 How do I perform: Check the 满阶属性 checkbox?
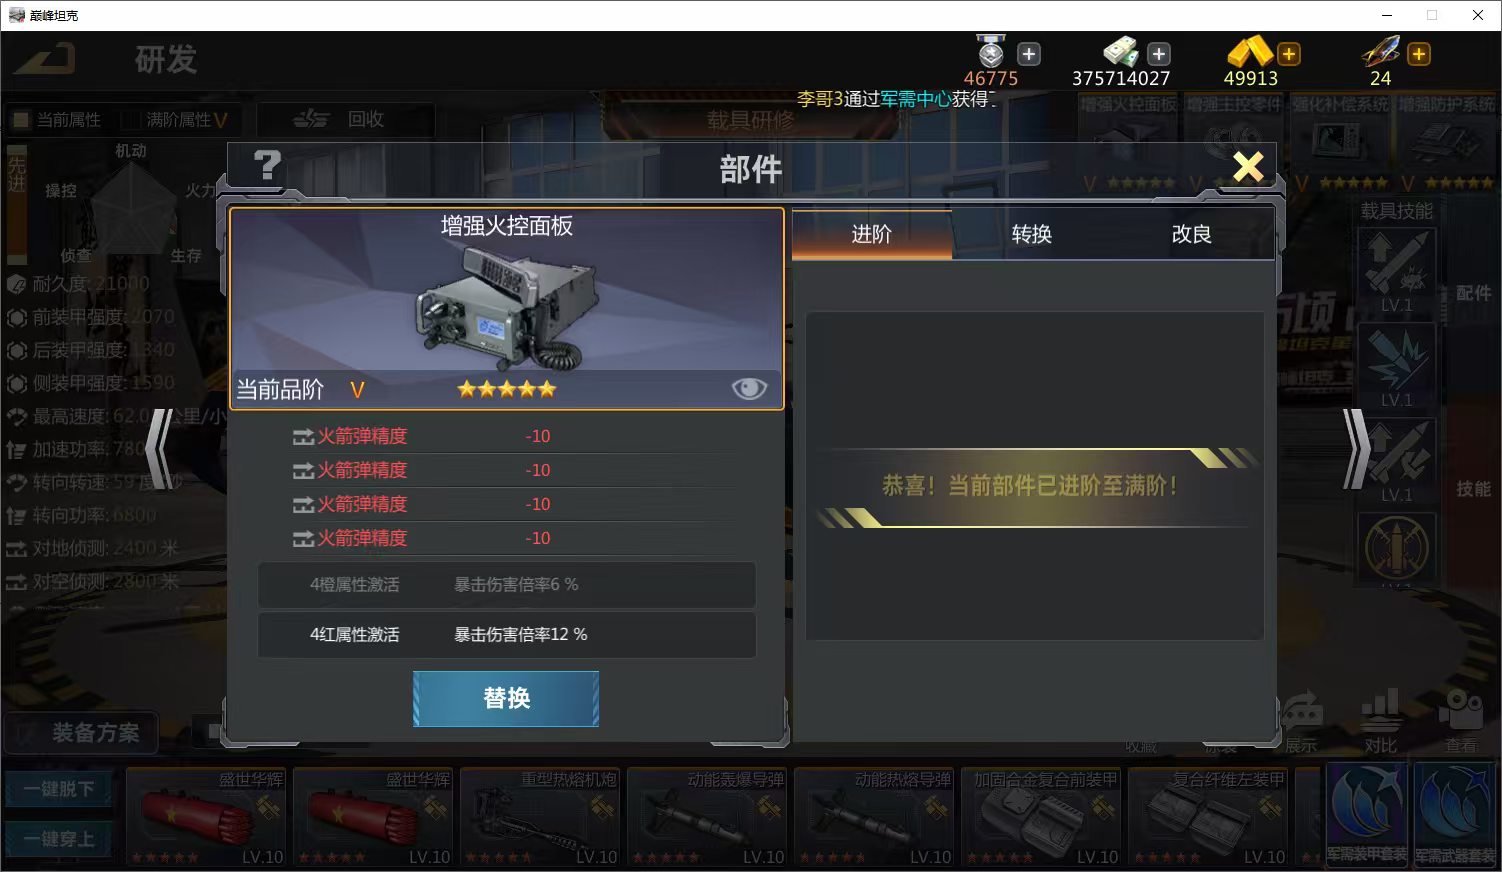pyautogui.click(x=130, y=120)
